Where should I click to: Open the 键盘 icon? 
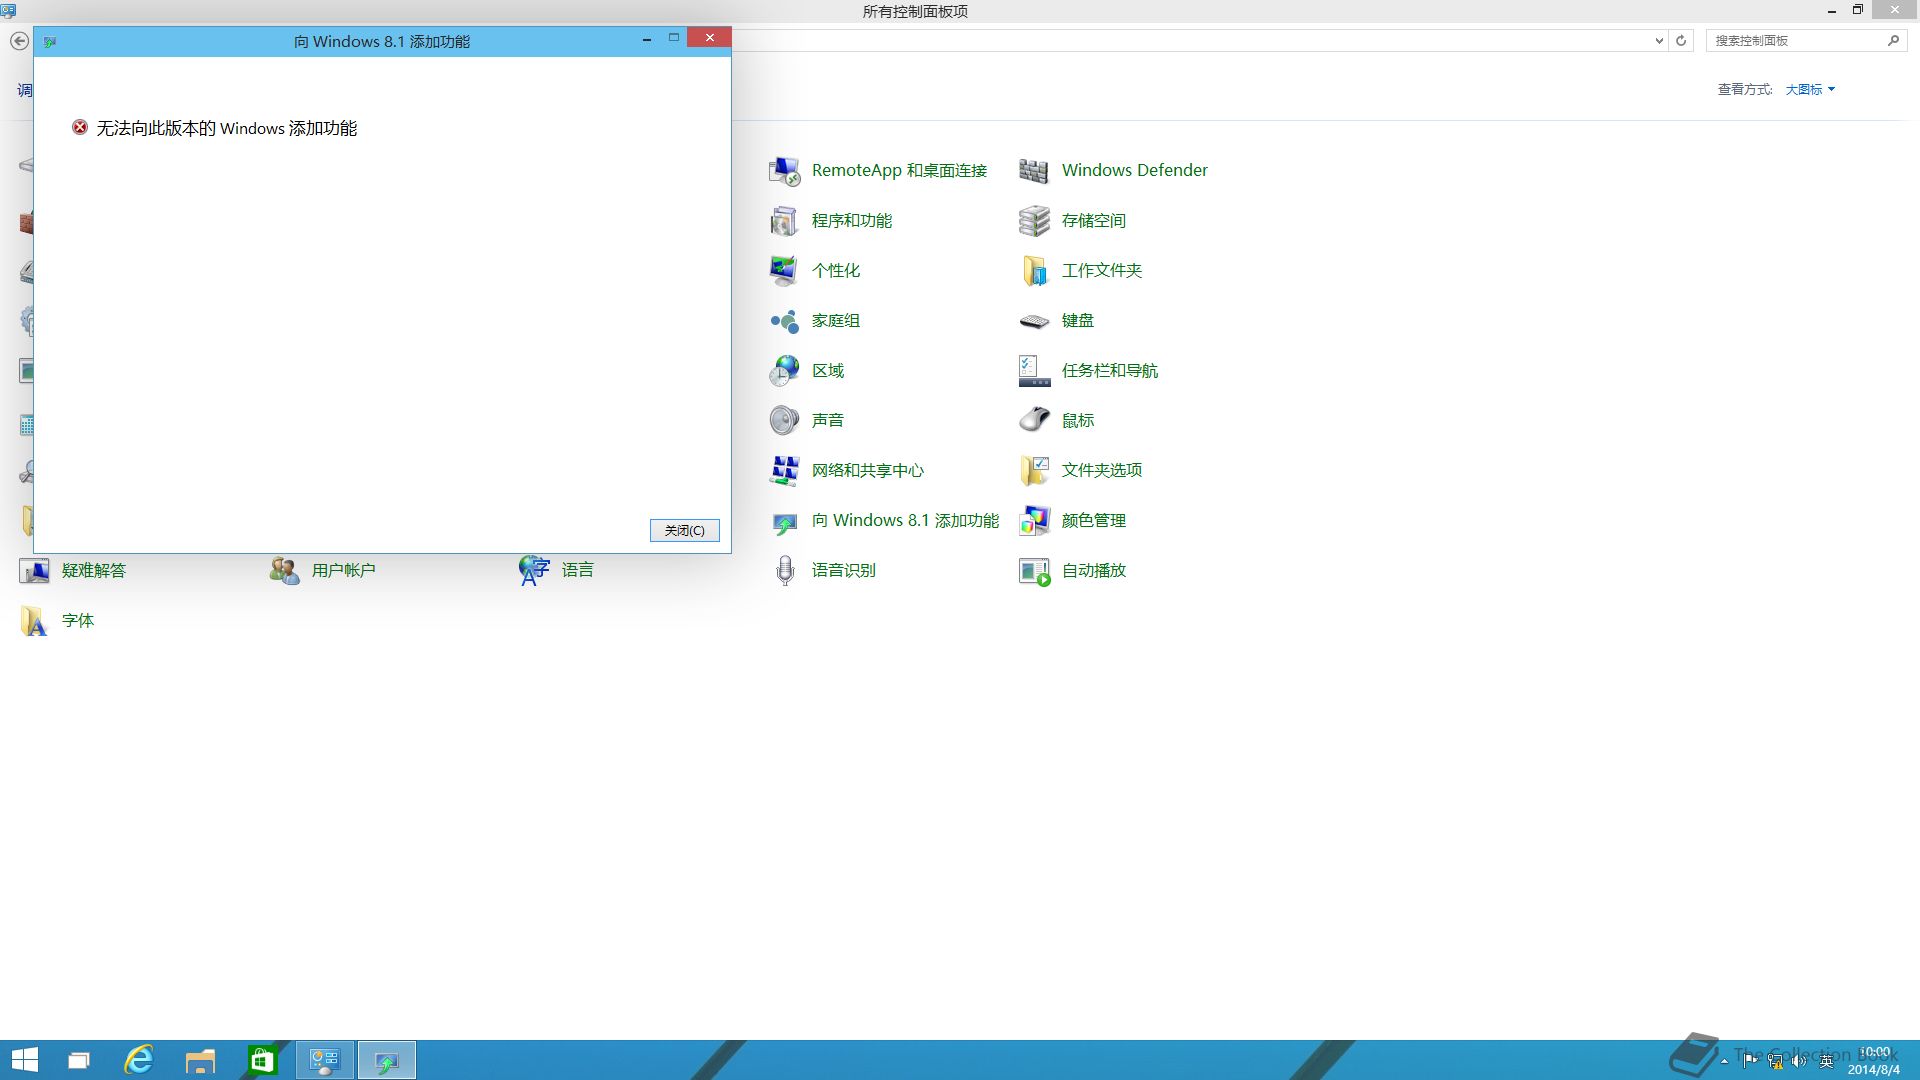tap(1034, 321)
